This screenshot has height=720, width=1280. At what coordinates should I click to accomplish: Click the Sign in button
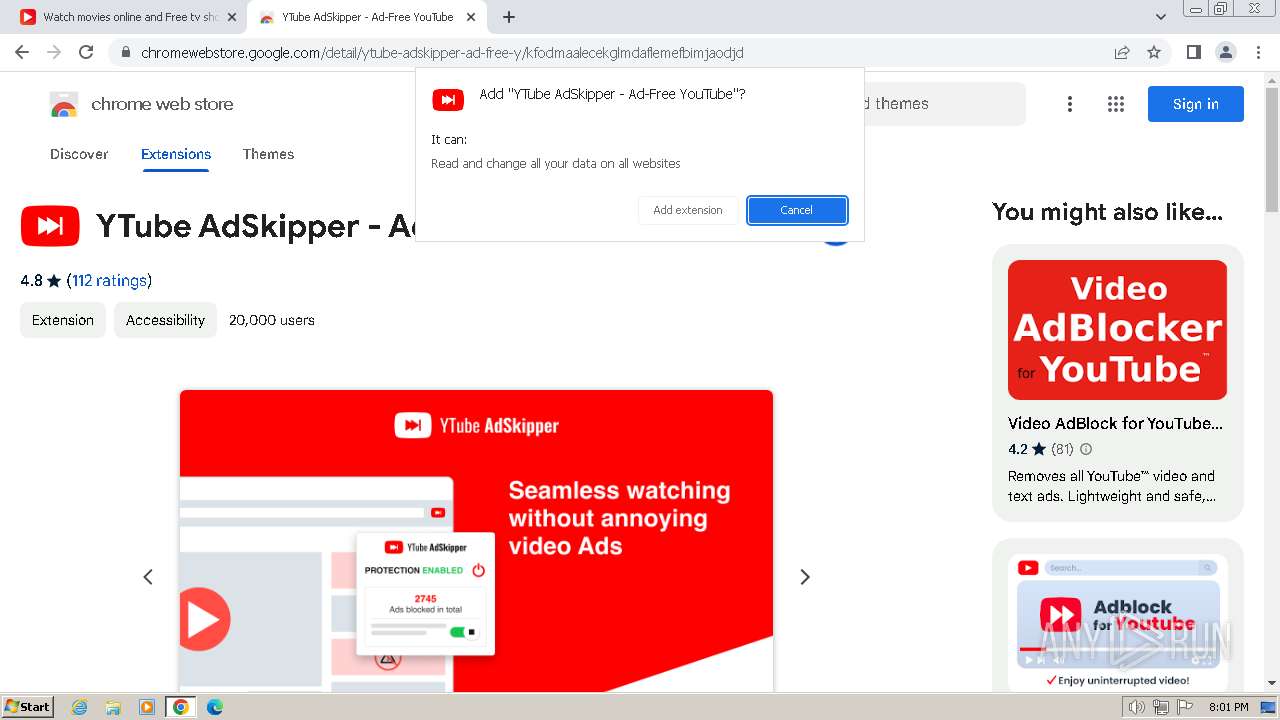click(1196, 104)
